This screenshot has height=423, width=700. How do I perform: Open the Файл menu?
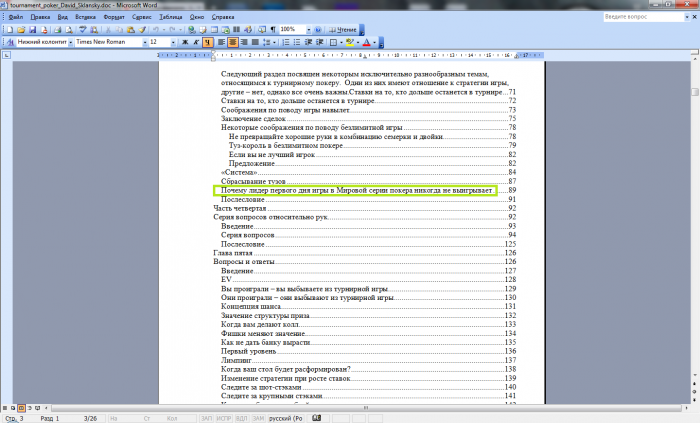(16, 17)
